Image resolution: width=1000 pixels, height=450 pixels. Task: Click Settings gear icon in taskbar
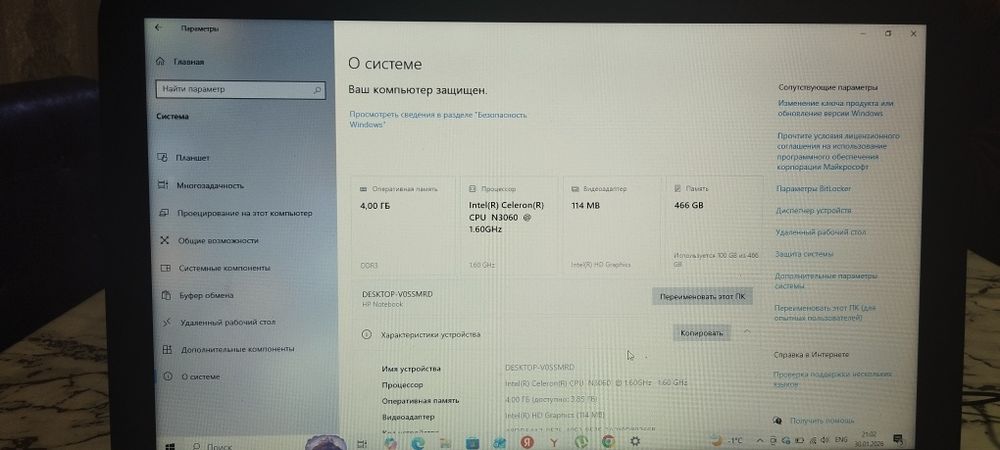tap(635, 441)
